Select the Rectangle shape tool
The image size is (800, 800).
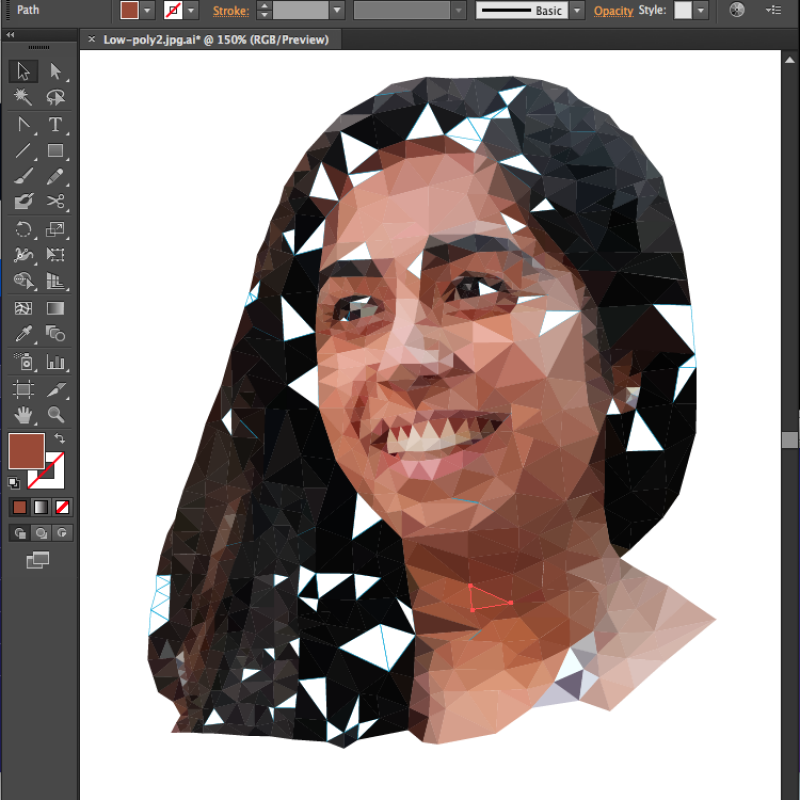[x=56, y=151]
